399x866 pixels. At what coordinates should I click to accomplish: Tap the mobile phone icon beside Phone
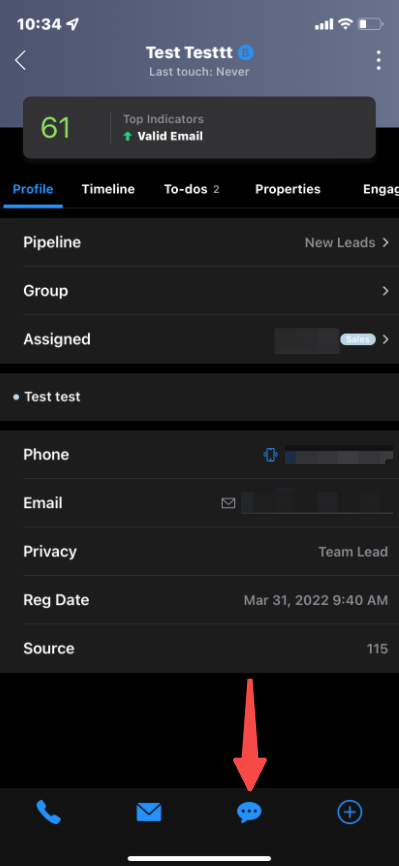(x=270, y=455)
